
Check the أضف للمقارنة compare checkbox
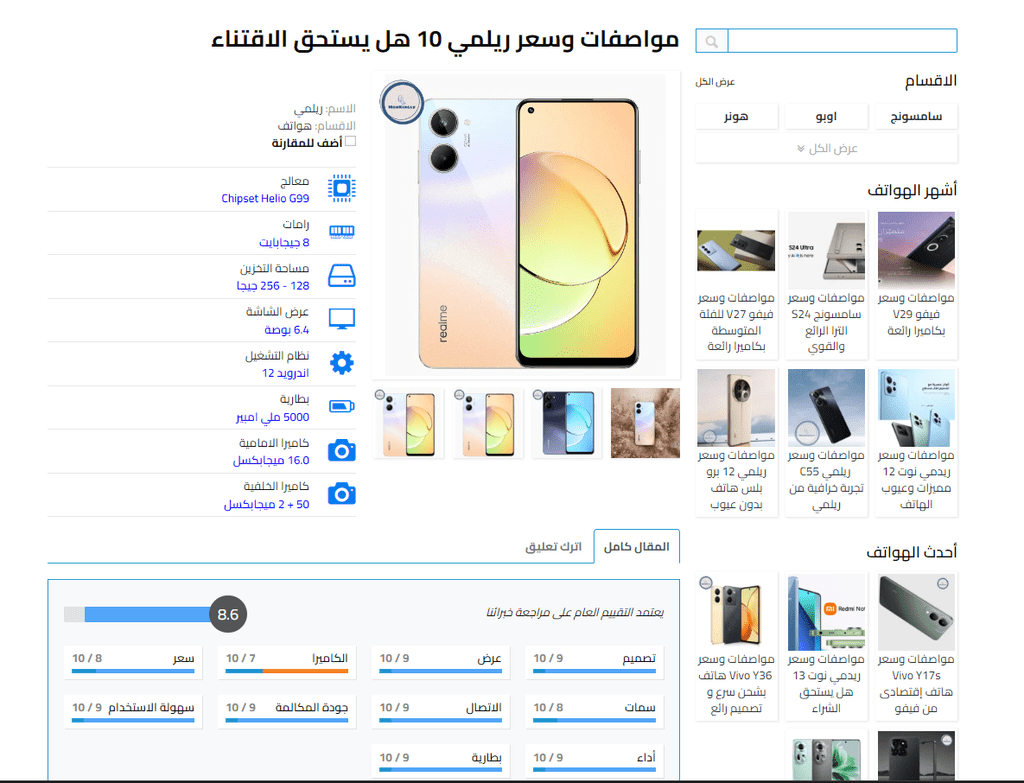[x=351, y=142]
